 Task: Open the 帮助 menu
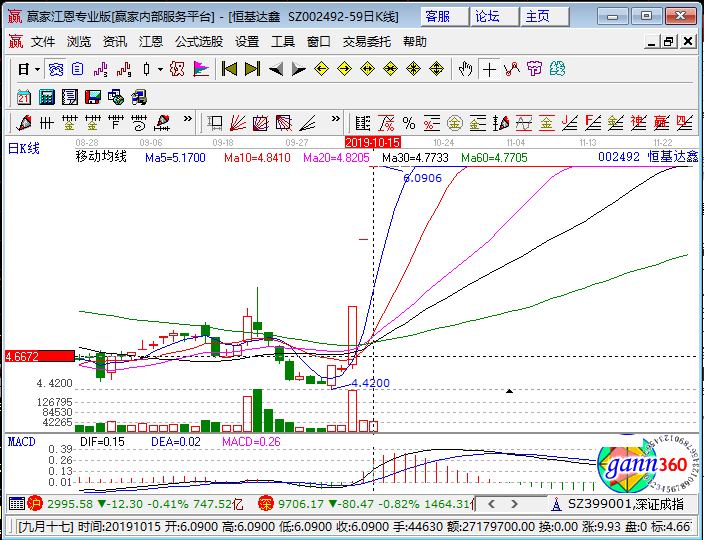click(415, 42)
